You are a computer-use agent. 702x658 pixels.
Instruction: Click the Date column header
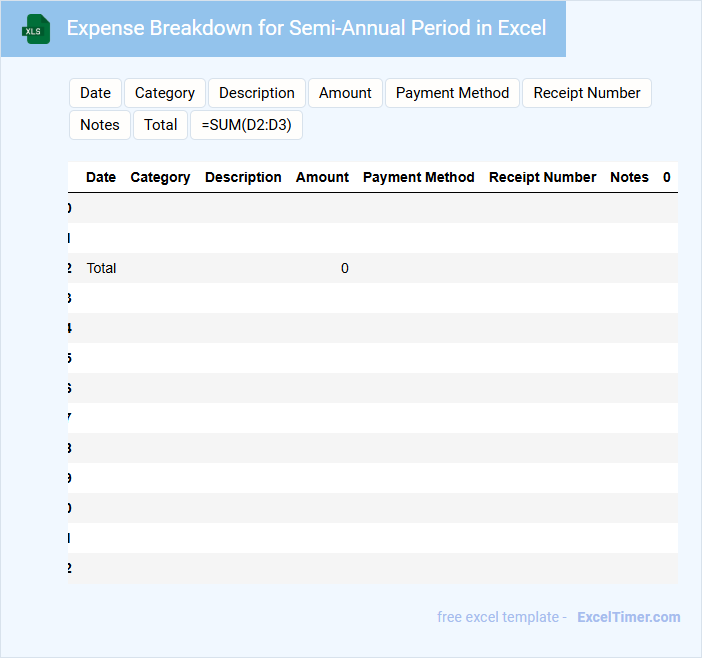(x=101, y=177)
